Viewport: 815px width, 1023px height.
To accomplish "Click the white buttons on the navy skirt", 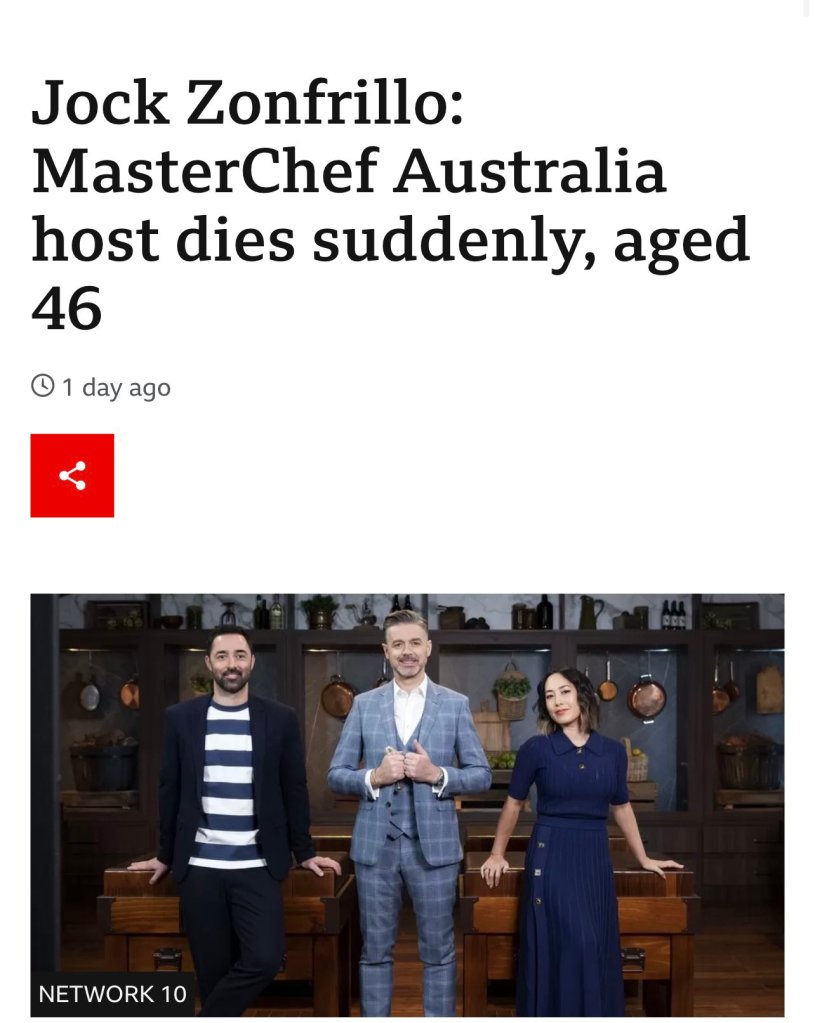I will coord(538,873).
